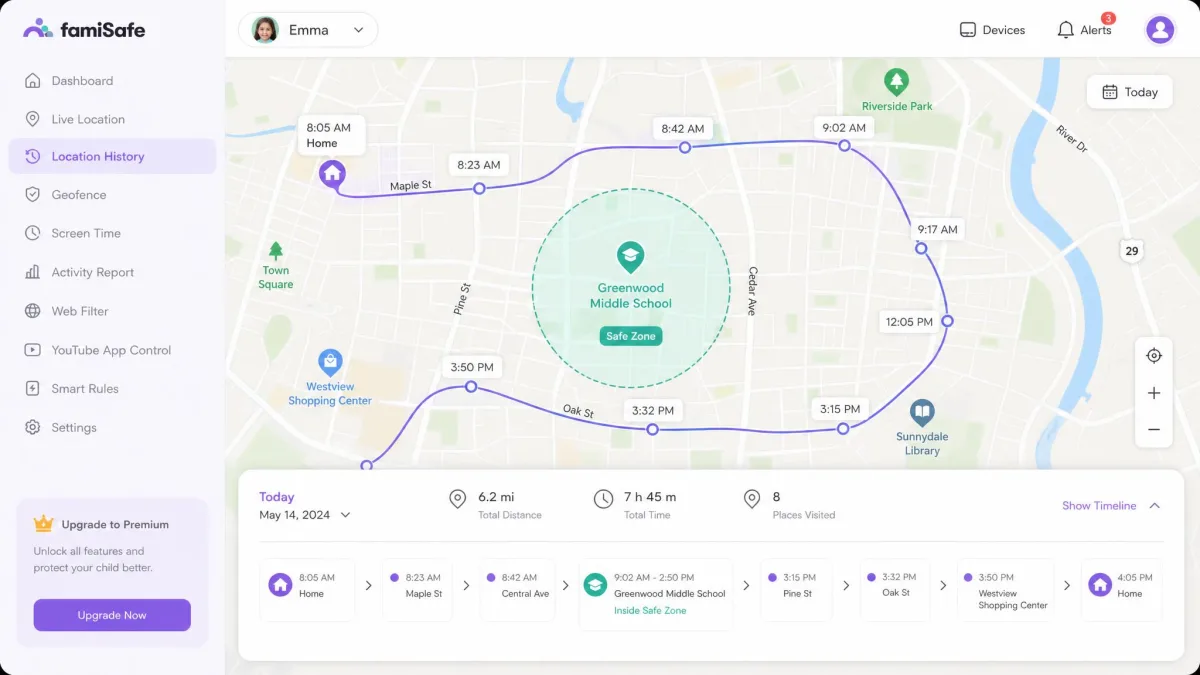
Task: Click the 3:50 PM route point
Action: click(x=471, y=386)
